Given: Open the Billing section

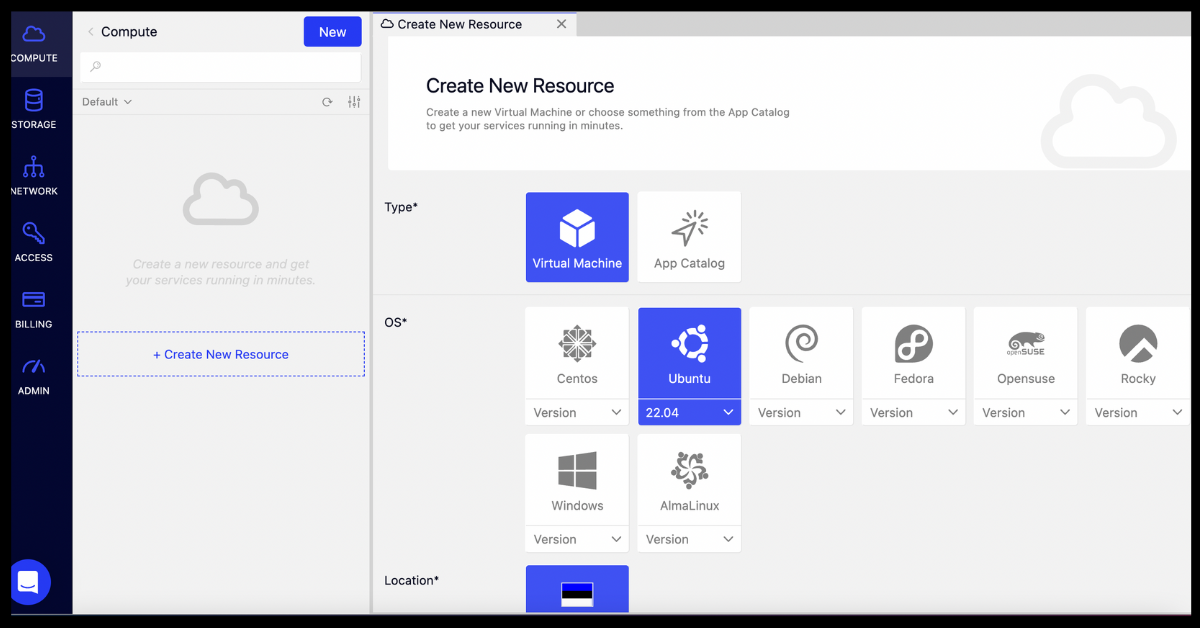Looking at the screenshot, I should pyautogui.click(x=34, y=308).
